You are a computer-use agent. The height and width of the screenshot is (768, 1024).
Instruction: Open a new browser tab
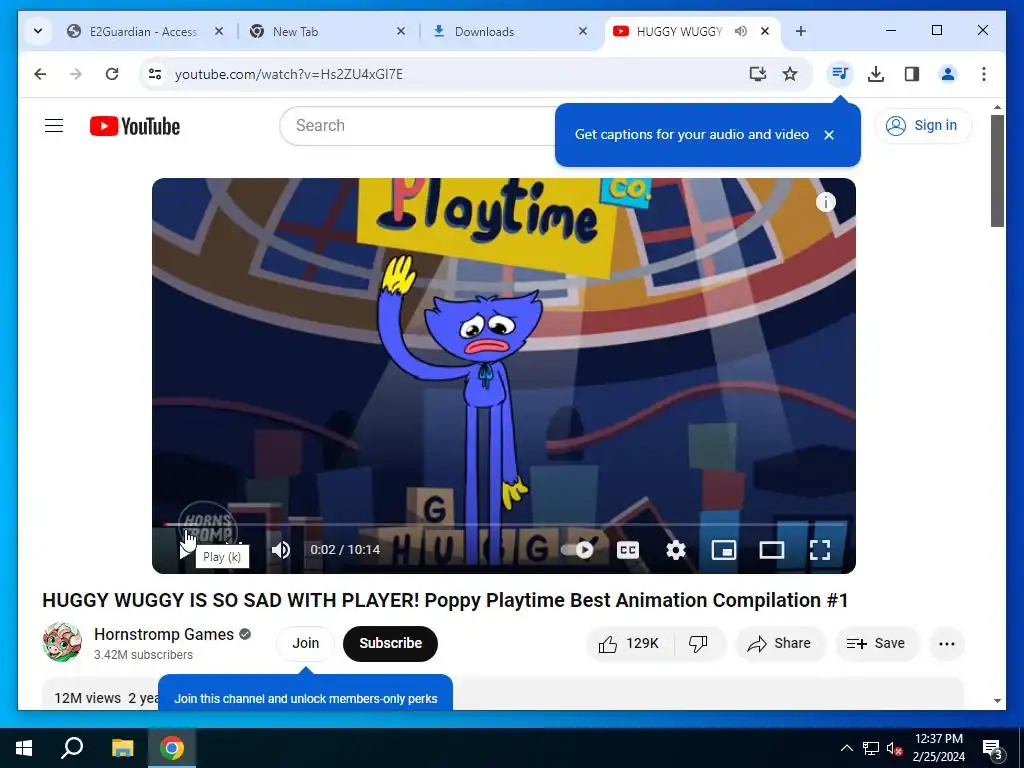(x=801, y=31)
